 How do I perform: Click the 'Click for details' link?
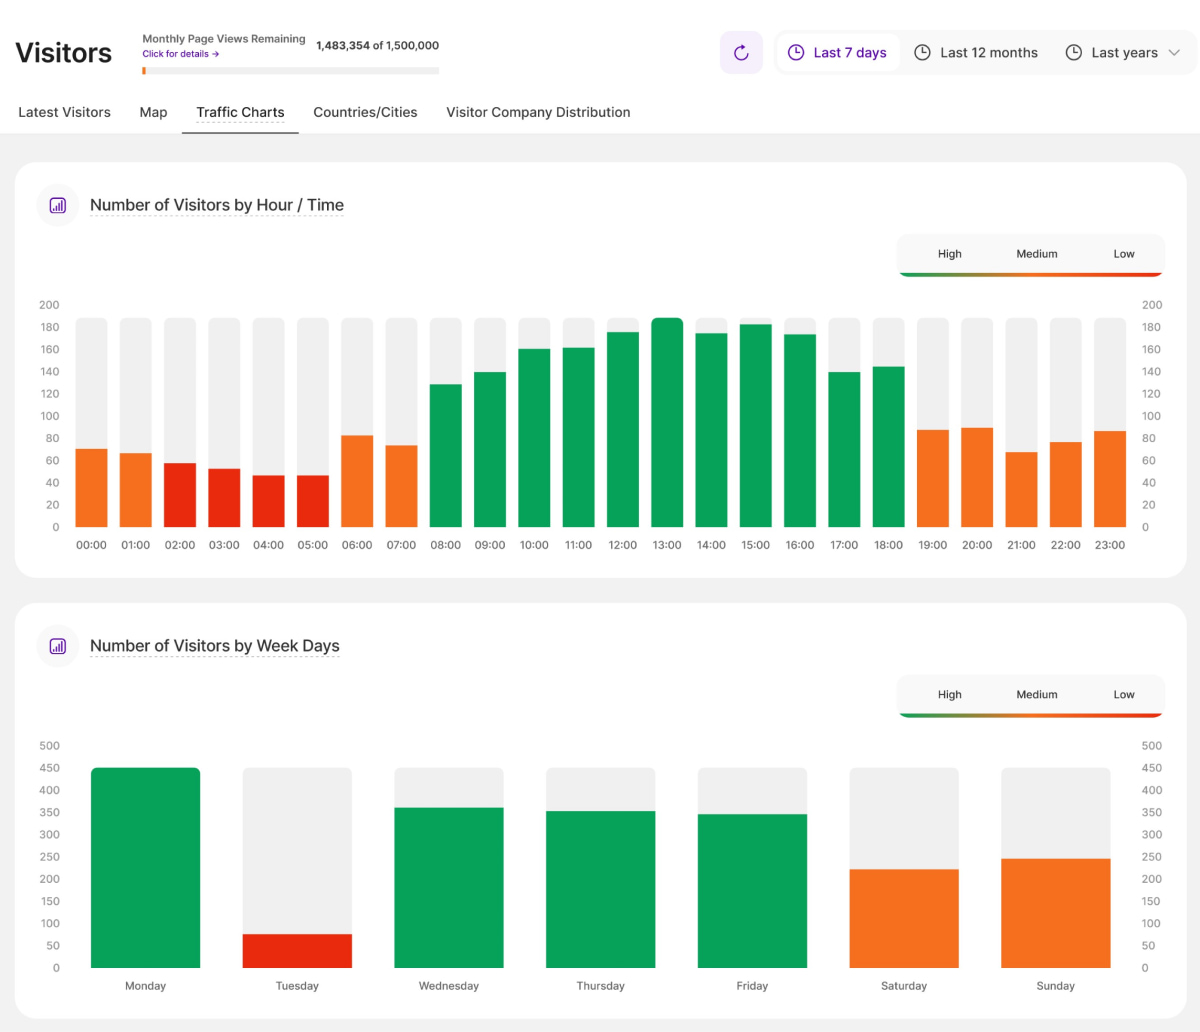(180, 54)
